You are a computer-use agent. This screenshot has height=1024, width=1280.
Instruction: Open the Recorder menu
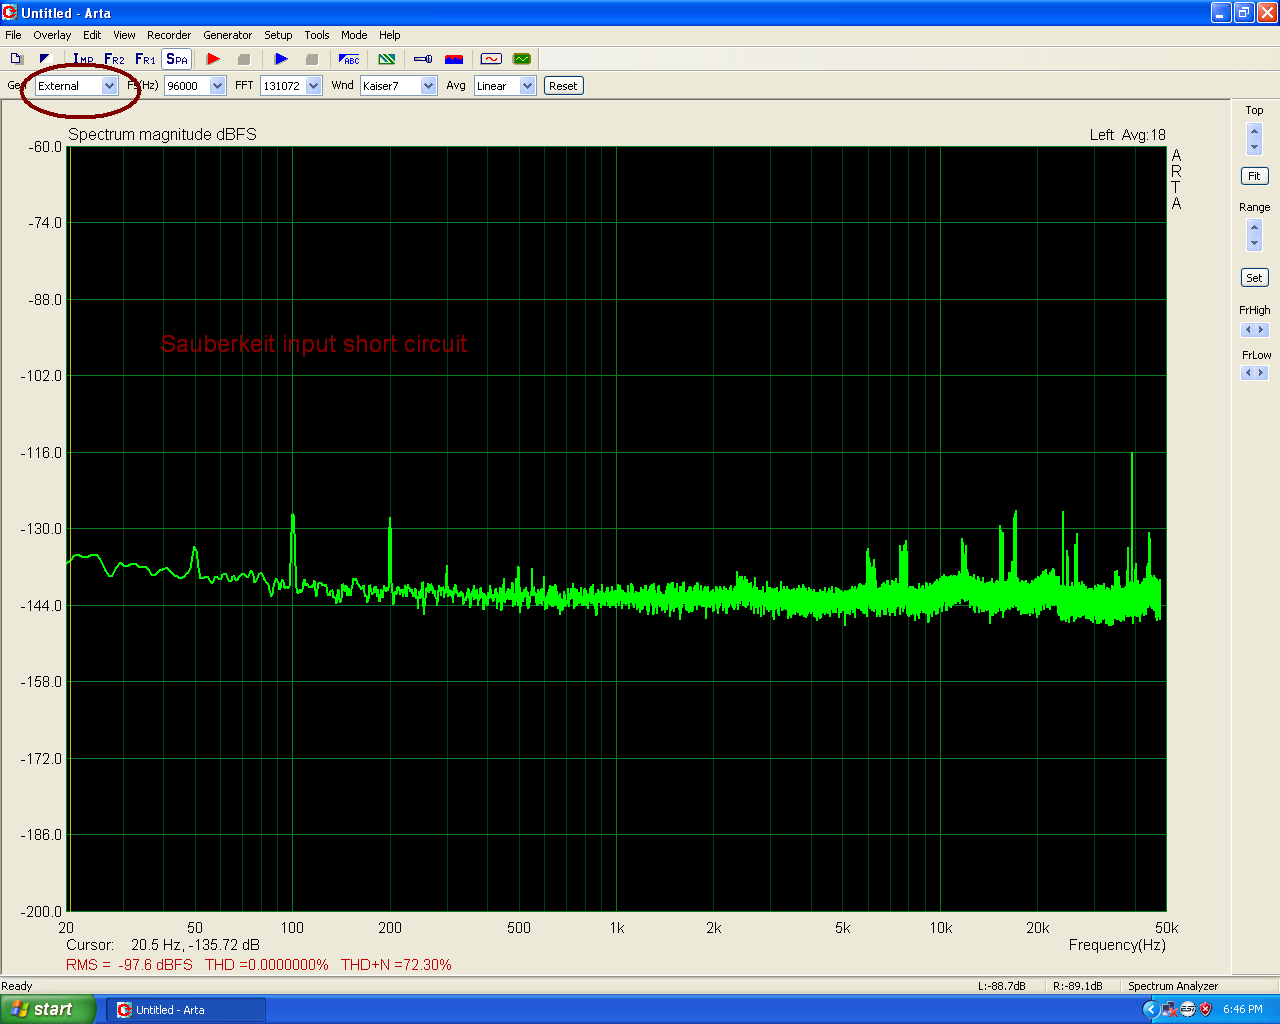tap(169, 35)
